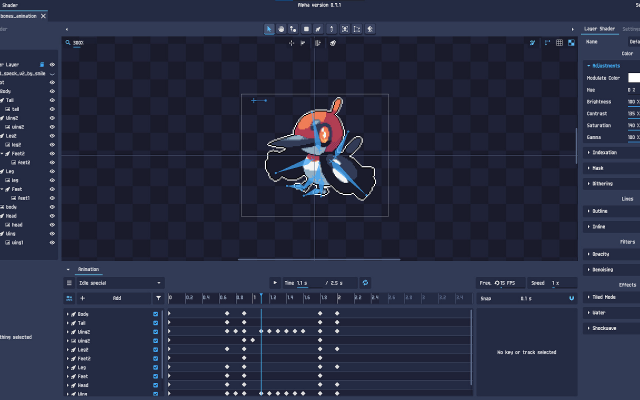Toggle visibility of the Leg bone layer
Viewport: 640px width, 400px height.
point(52,171)
